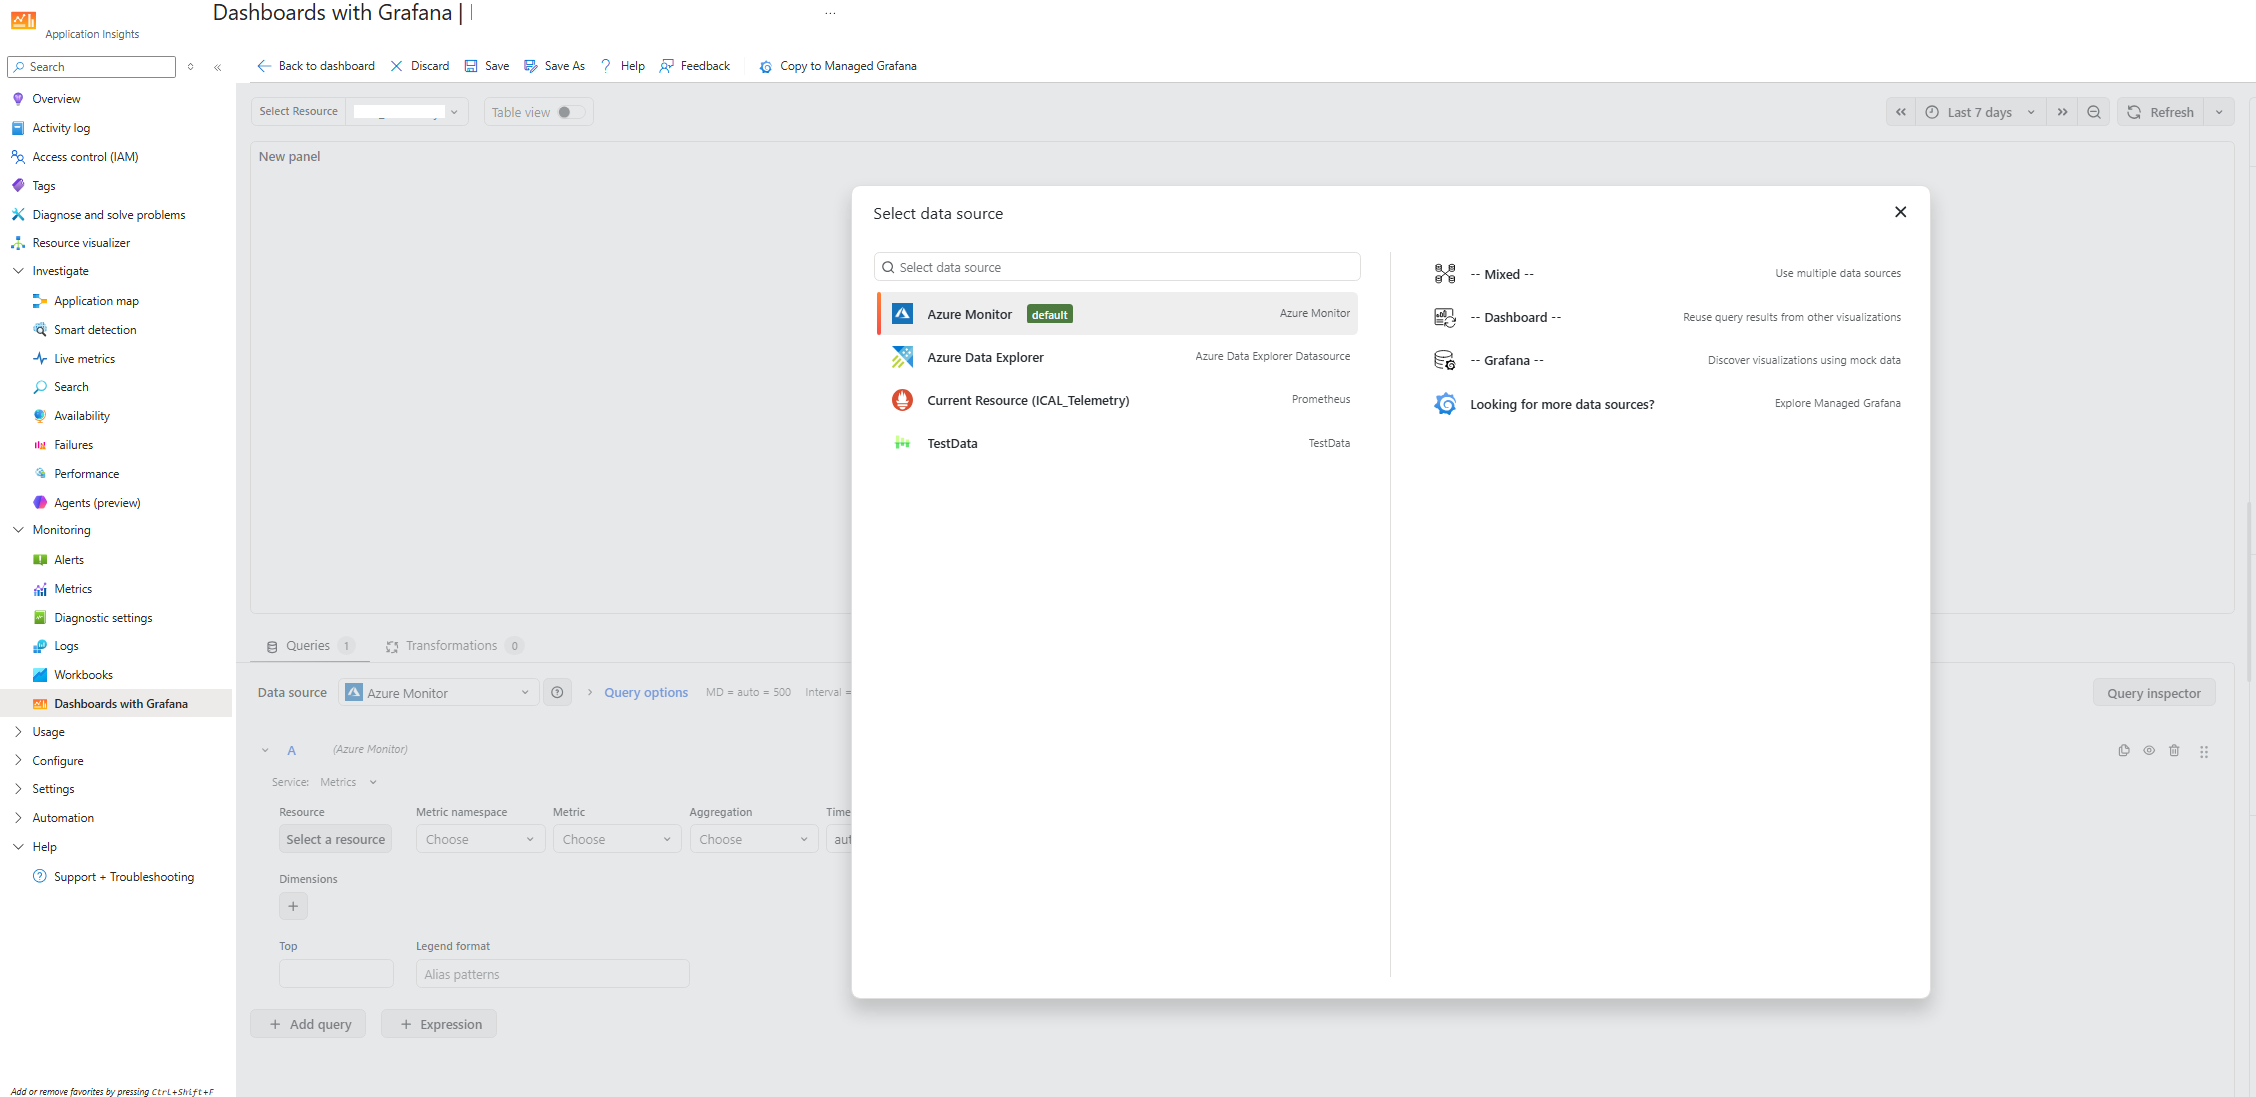The height and width of the screenshot is (1097, 2256).
Task: Click the Feedback person icon
Action: click(x=667, y=66)
